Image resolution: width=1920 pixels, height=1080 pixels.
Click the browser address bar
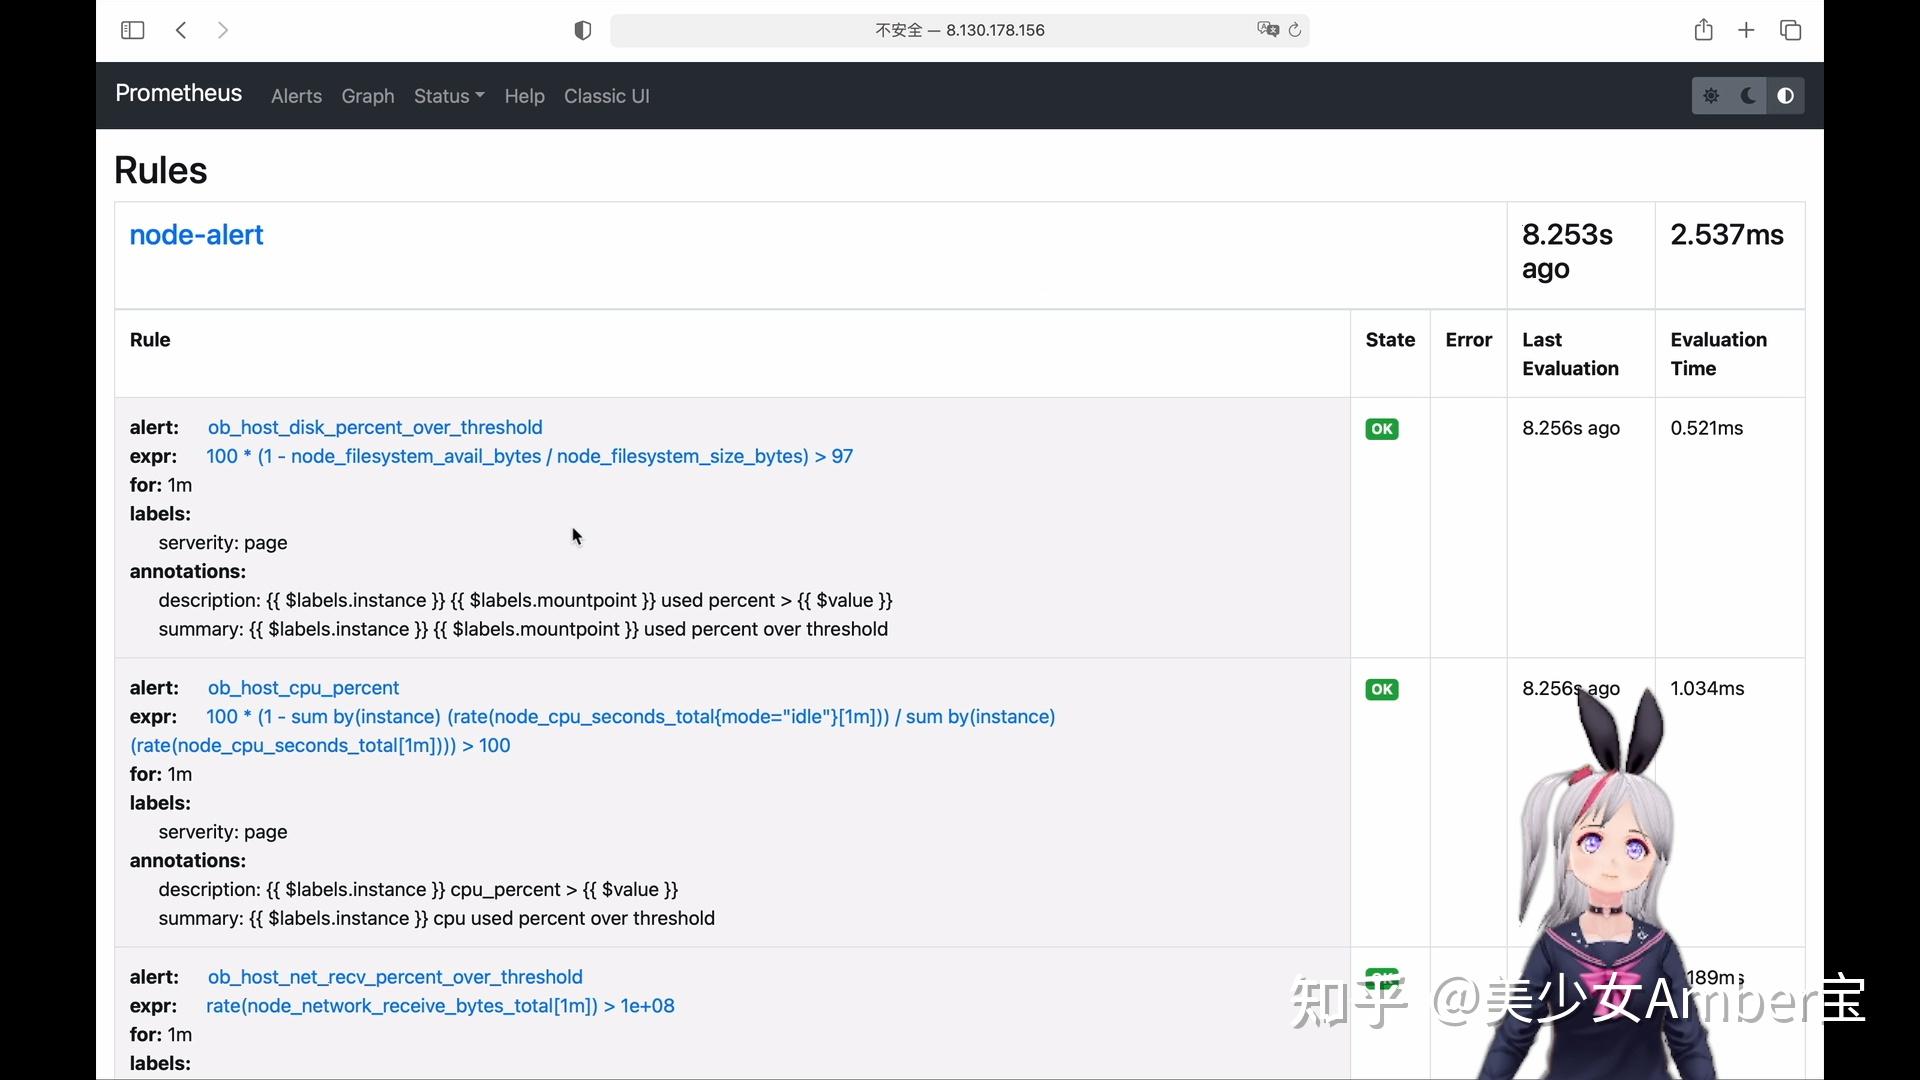(x=959, y=30)
